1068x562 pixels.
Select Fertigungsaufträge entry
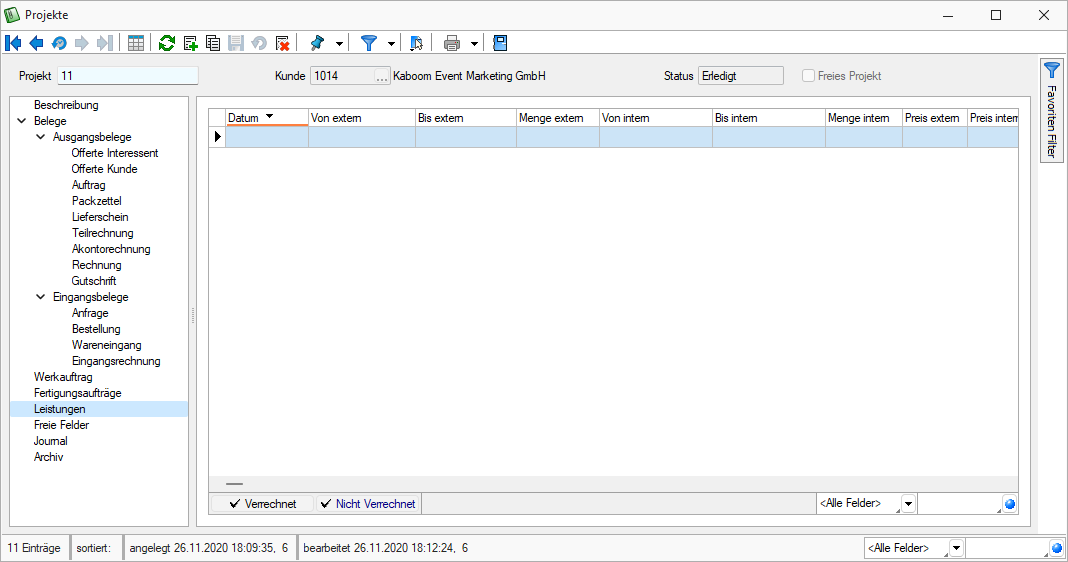click(78, 393)
